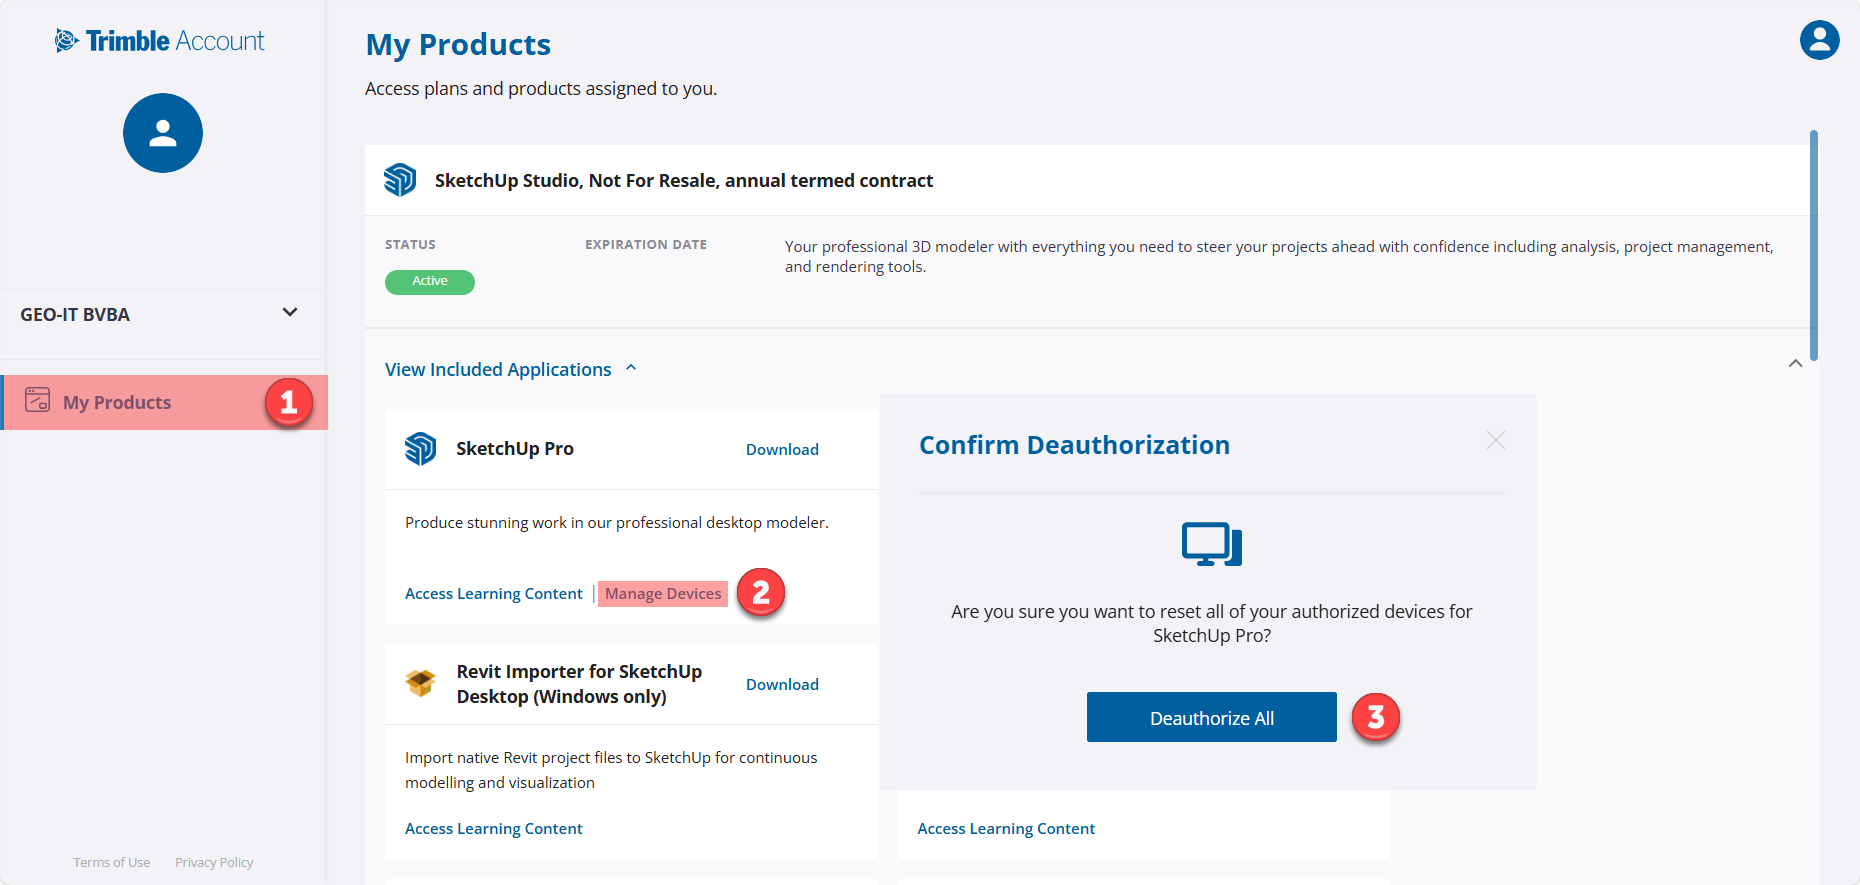Click the My Products page heading
Screen dimensions: 1860x885
pos(458,45)
